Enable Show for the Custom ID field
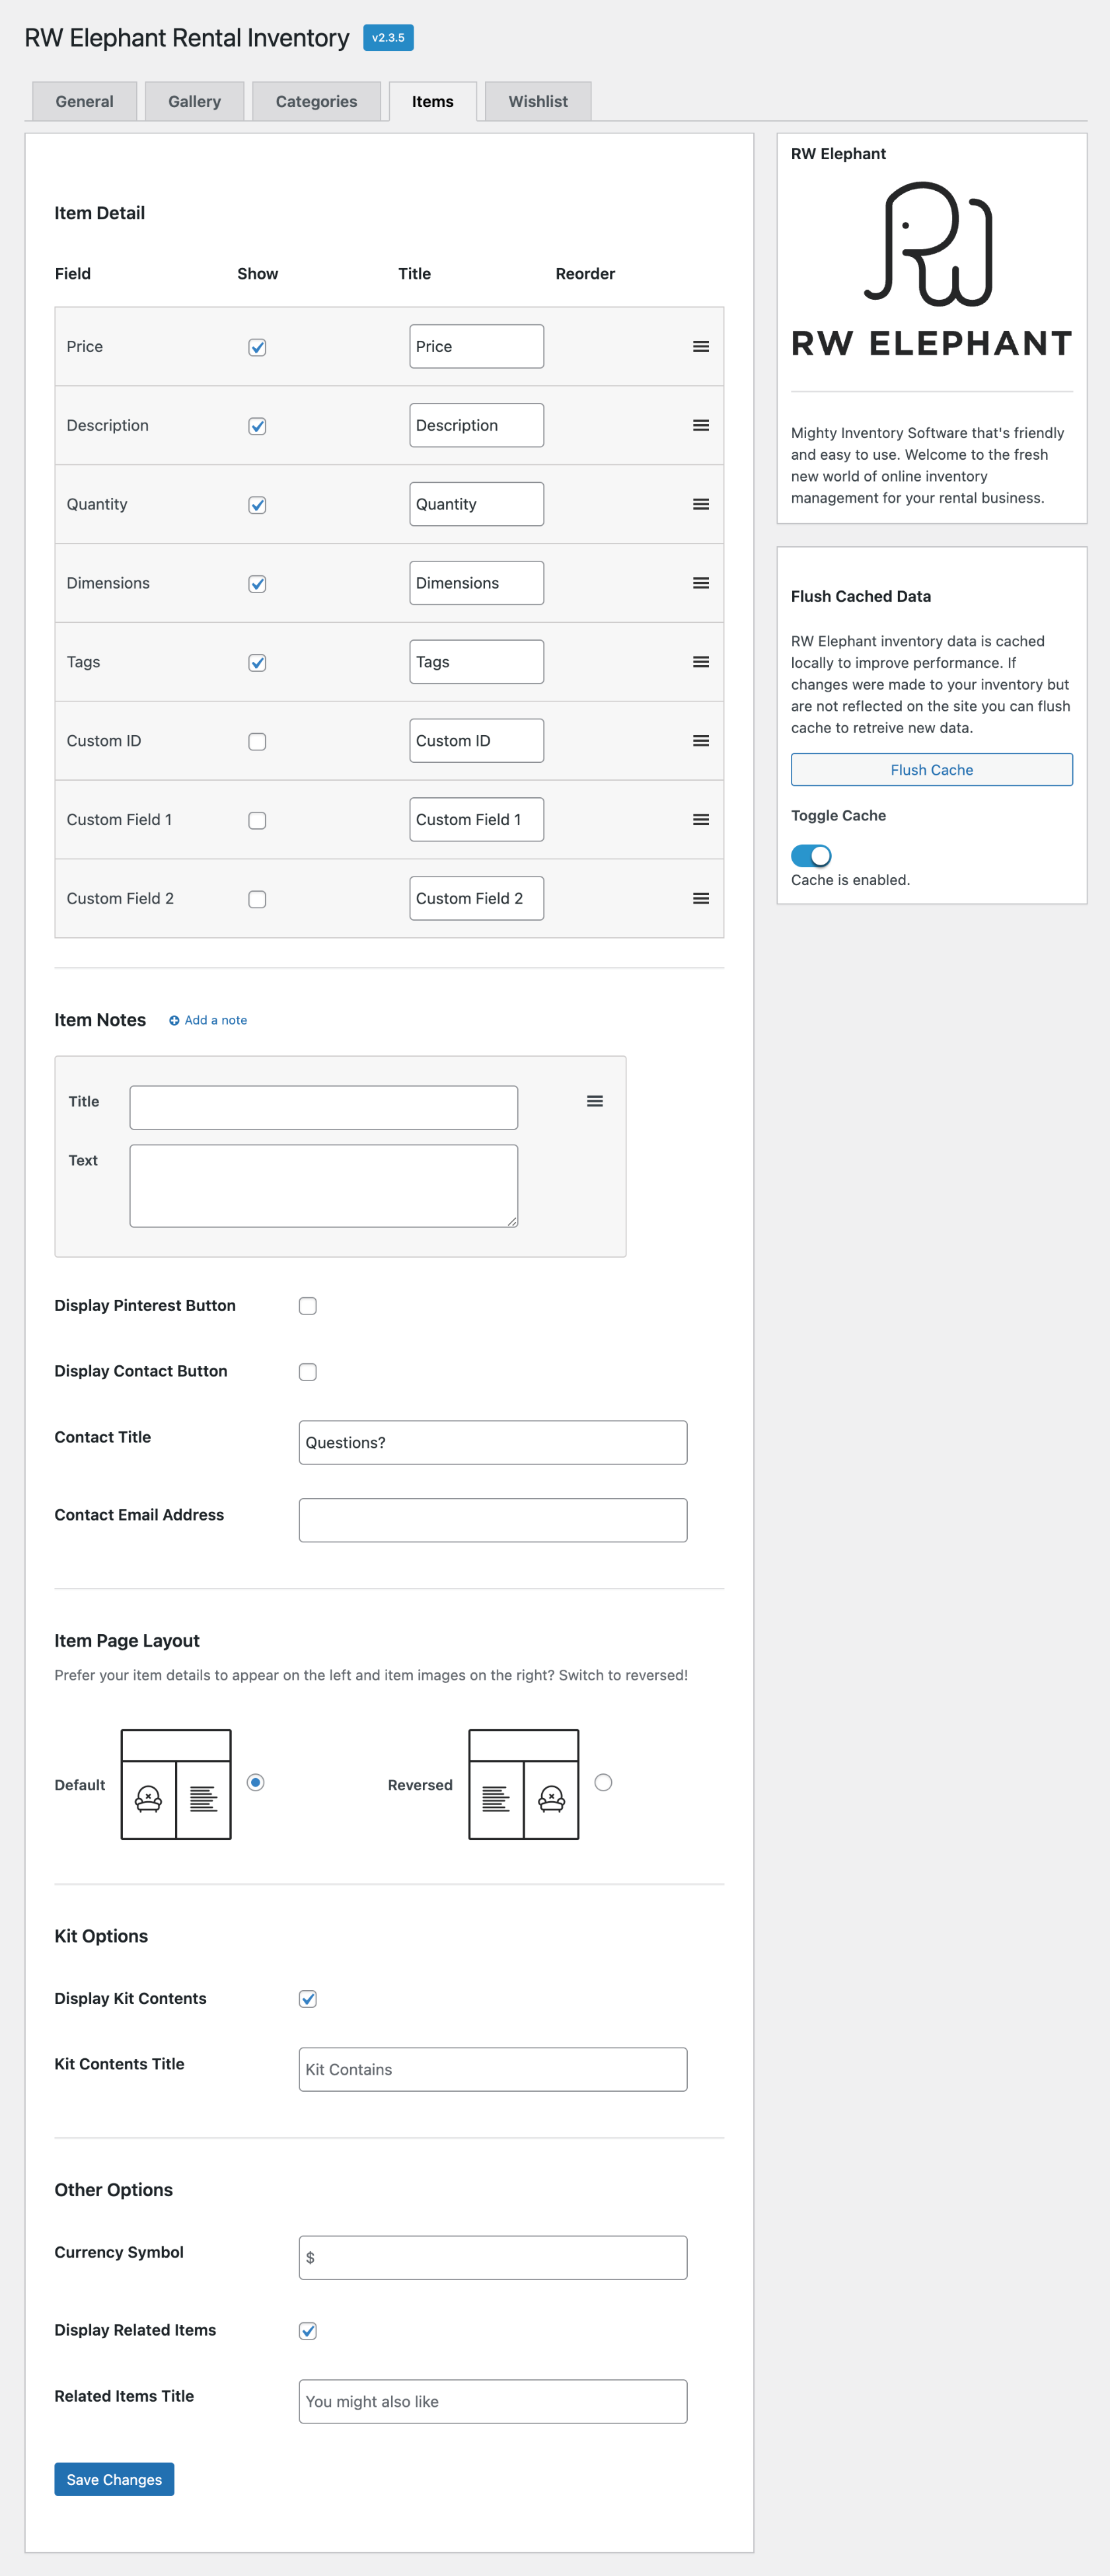This screenshot has width=1110, height=2576. 257,742
